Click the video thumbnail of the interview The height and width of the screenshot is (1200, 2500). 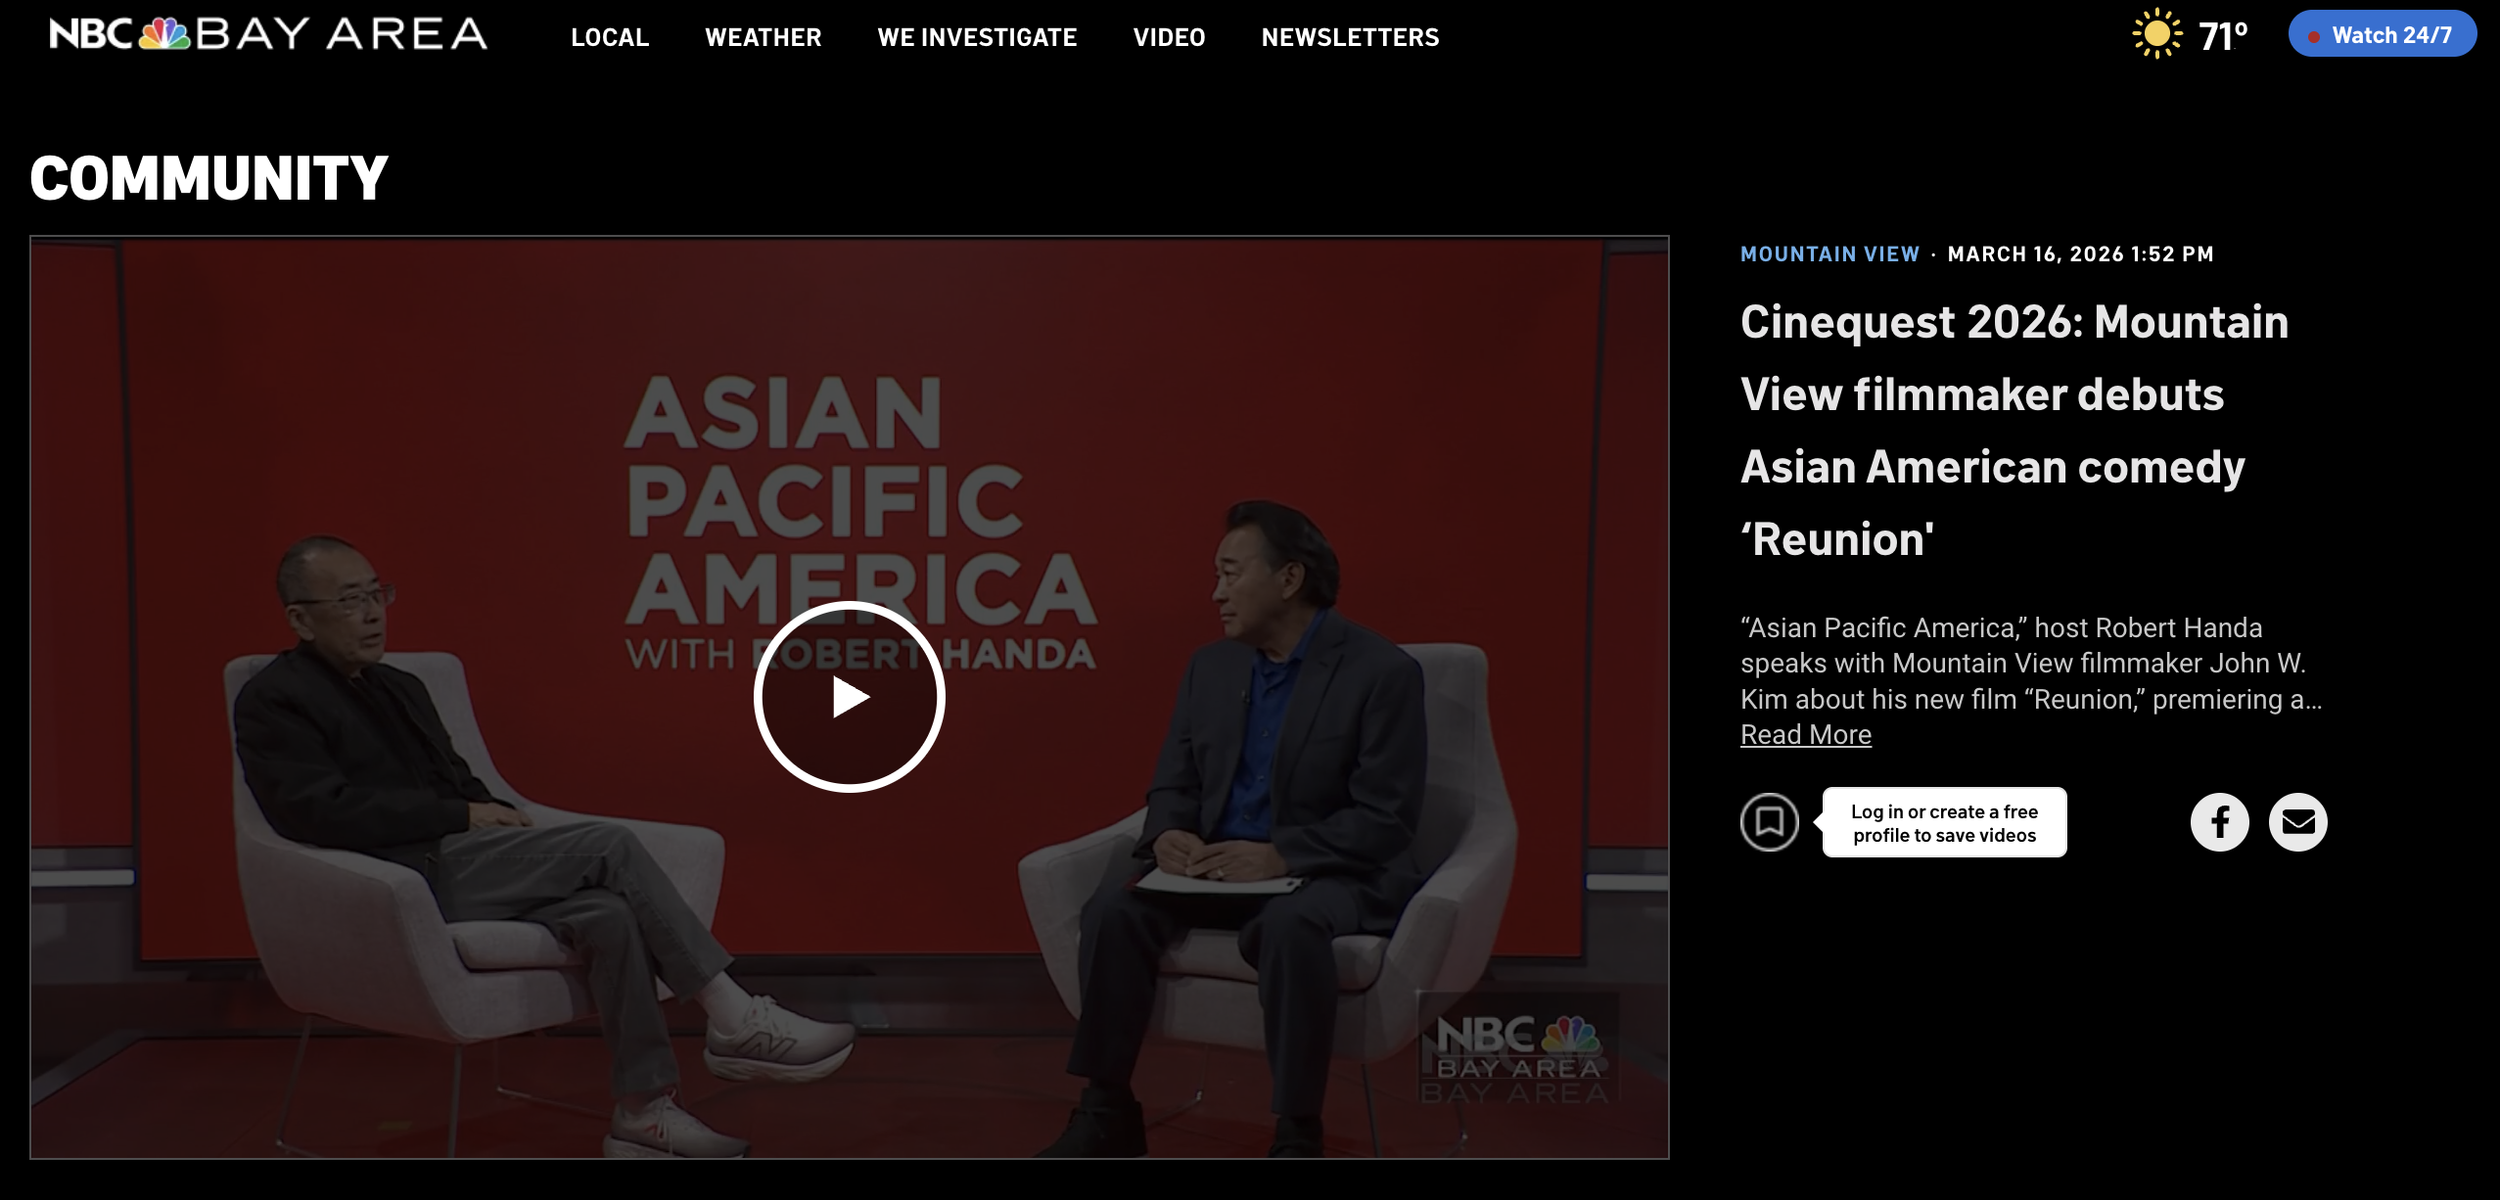[849, 697]
